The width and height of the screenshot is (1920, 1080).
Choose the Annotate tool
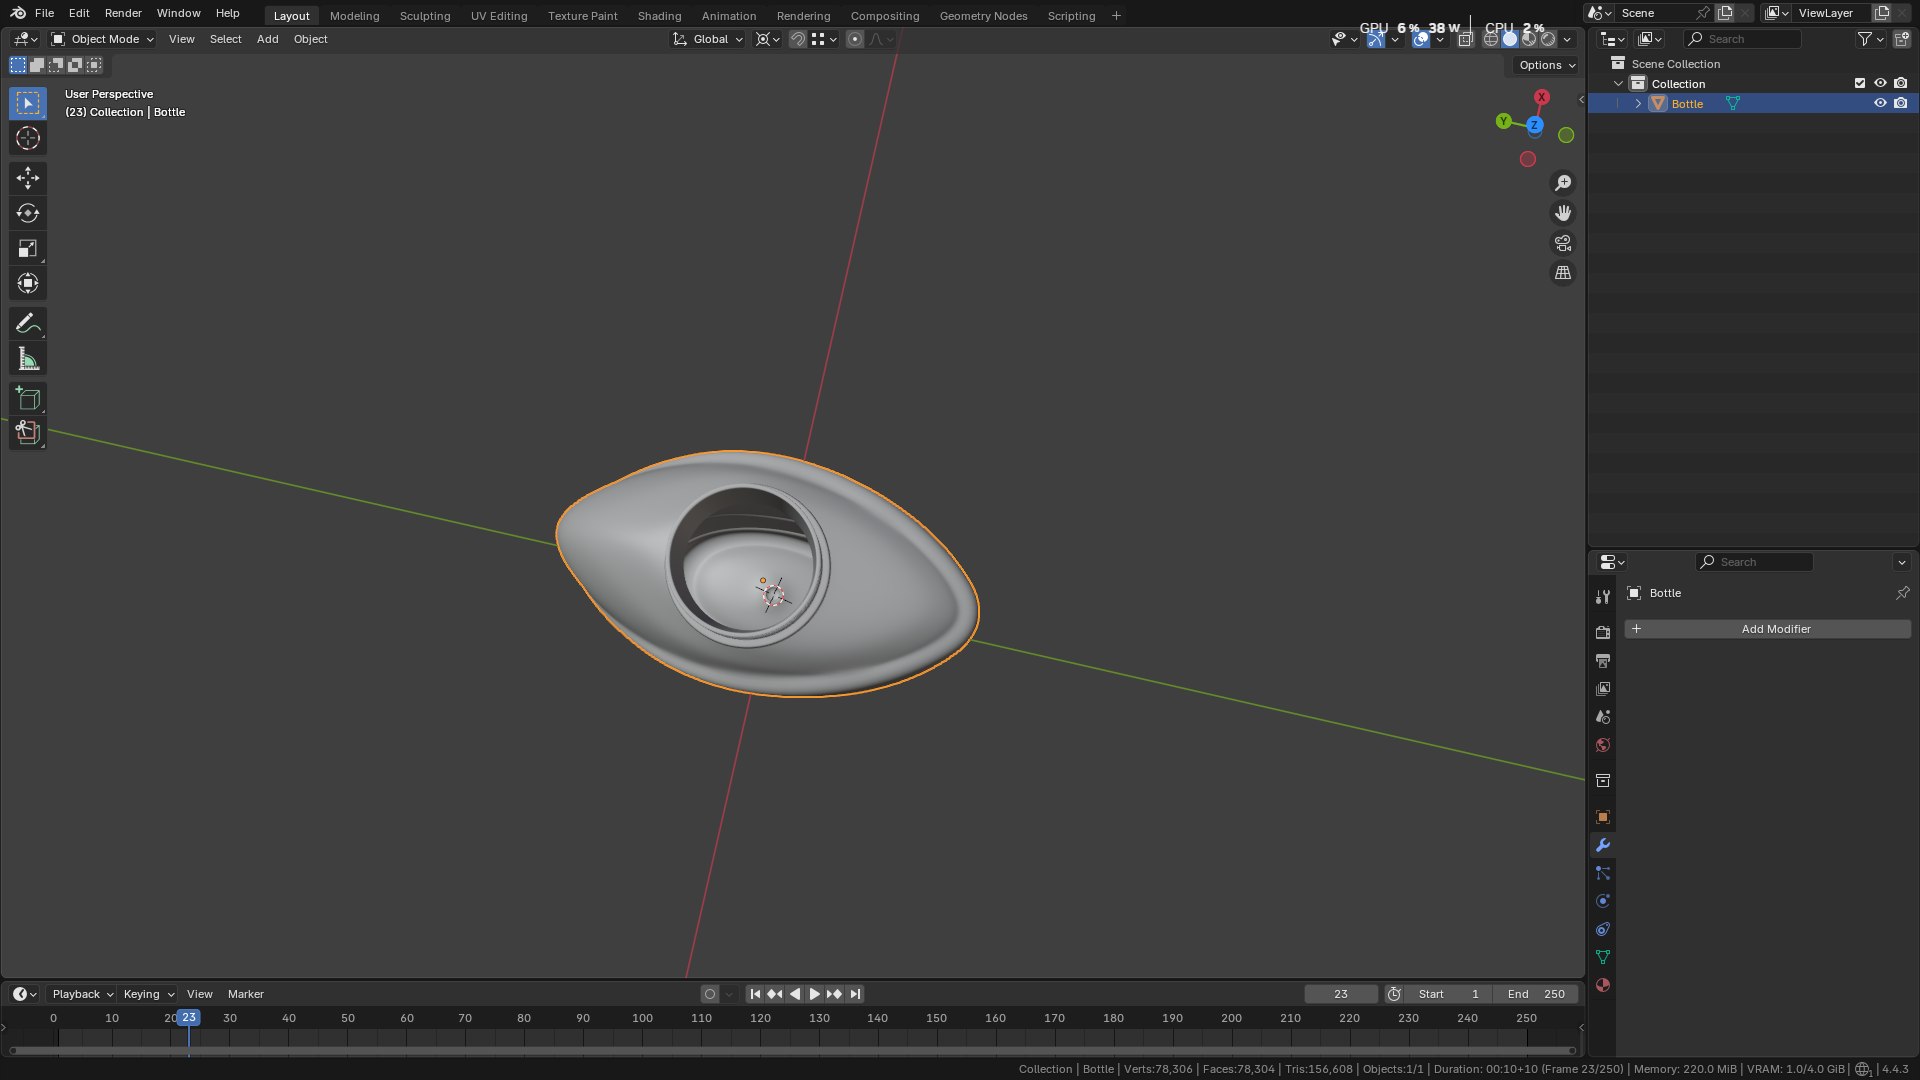pyautogui.click(x=28, y=324)
